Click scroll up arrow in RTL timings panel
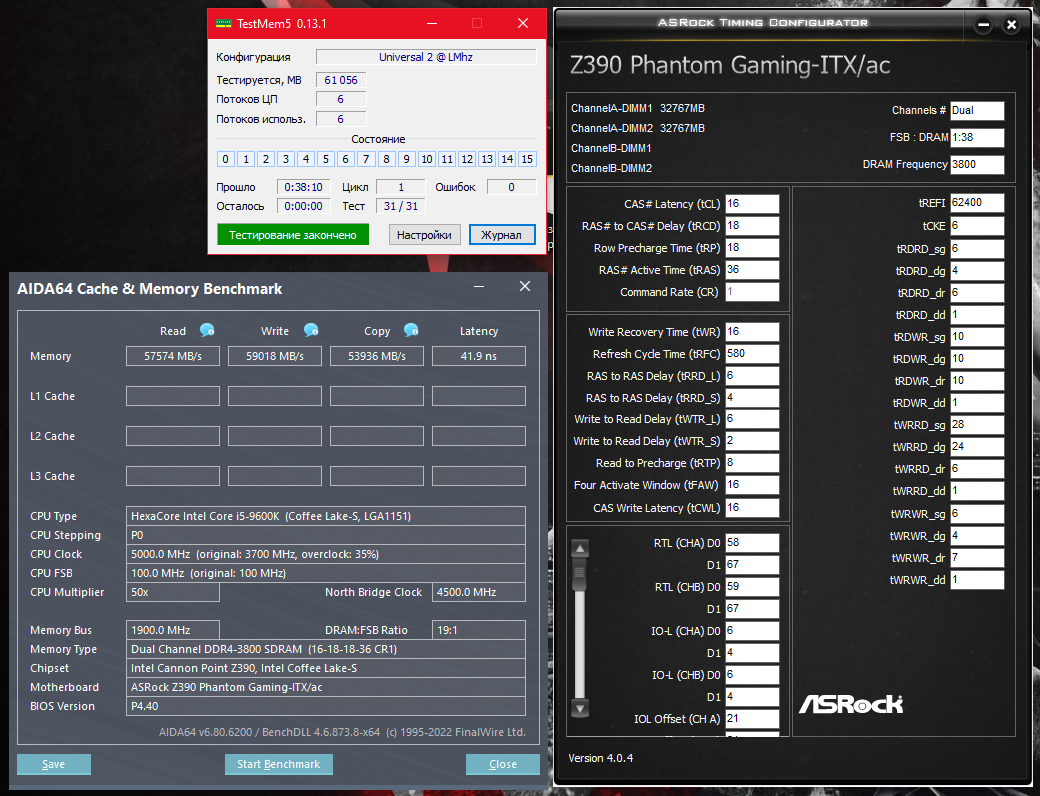 click(x=580, y=549)
